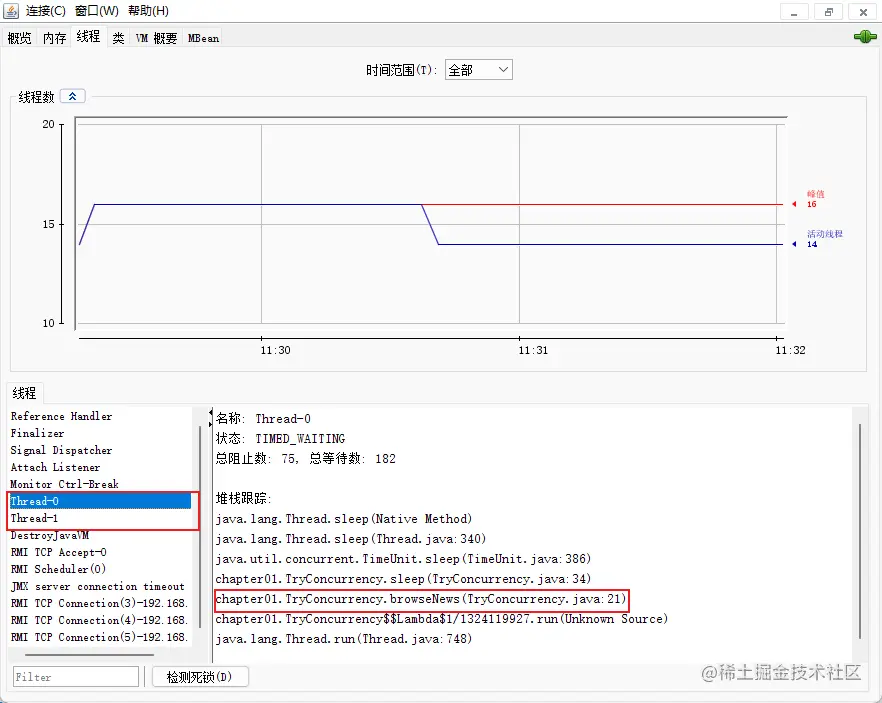The image size is (882, 703).
Task: Switch to the 类 tab
Action: coord(118,38)
